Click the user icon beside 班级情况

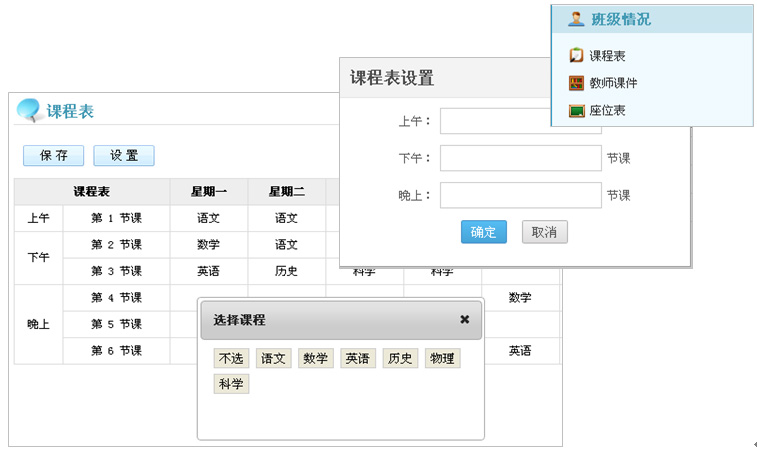pos(576,19)
